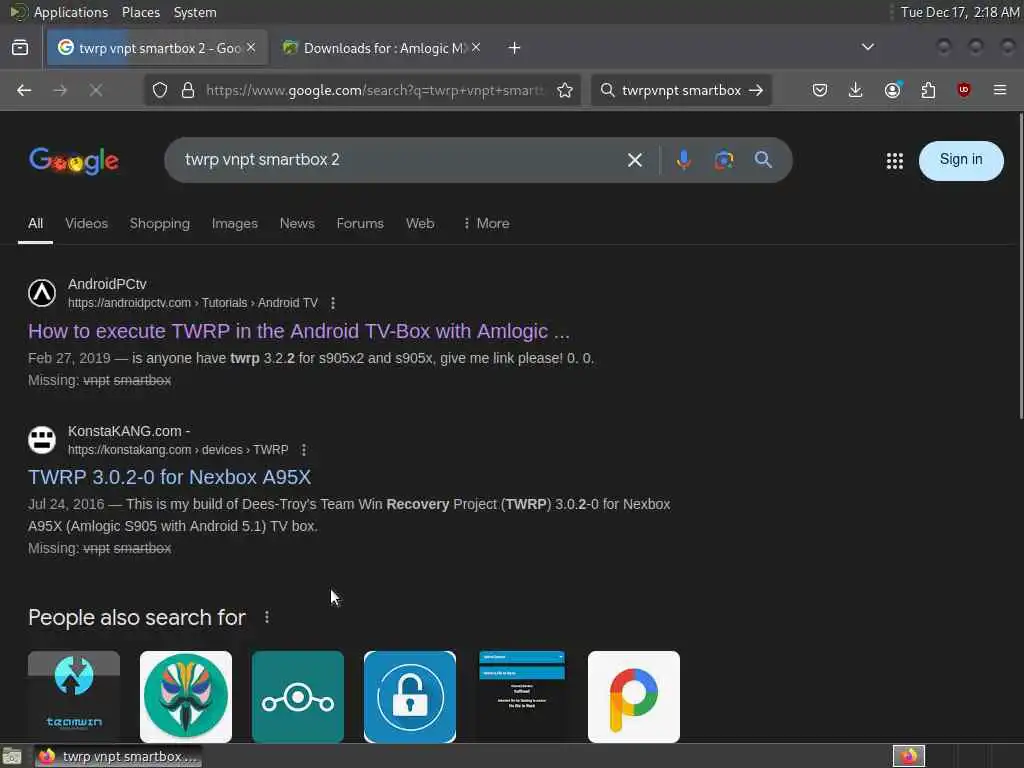Open the Firefox hamburger application menu
Screen dimensions: 1024x768
pos(1000,90)
